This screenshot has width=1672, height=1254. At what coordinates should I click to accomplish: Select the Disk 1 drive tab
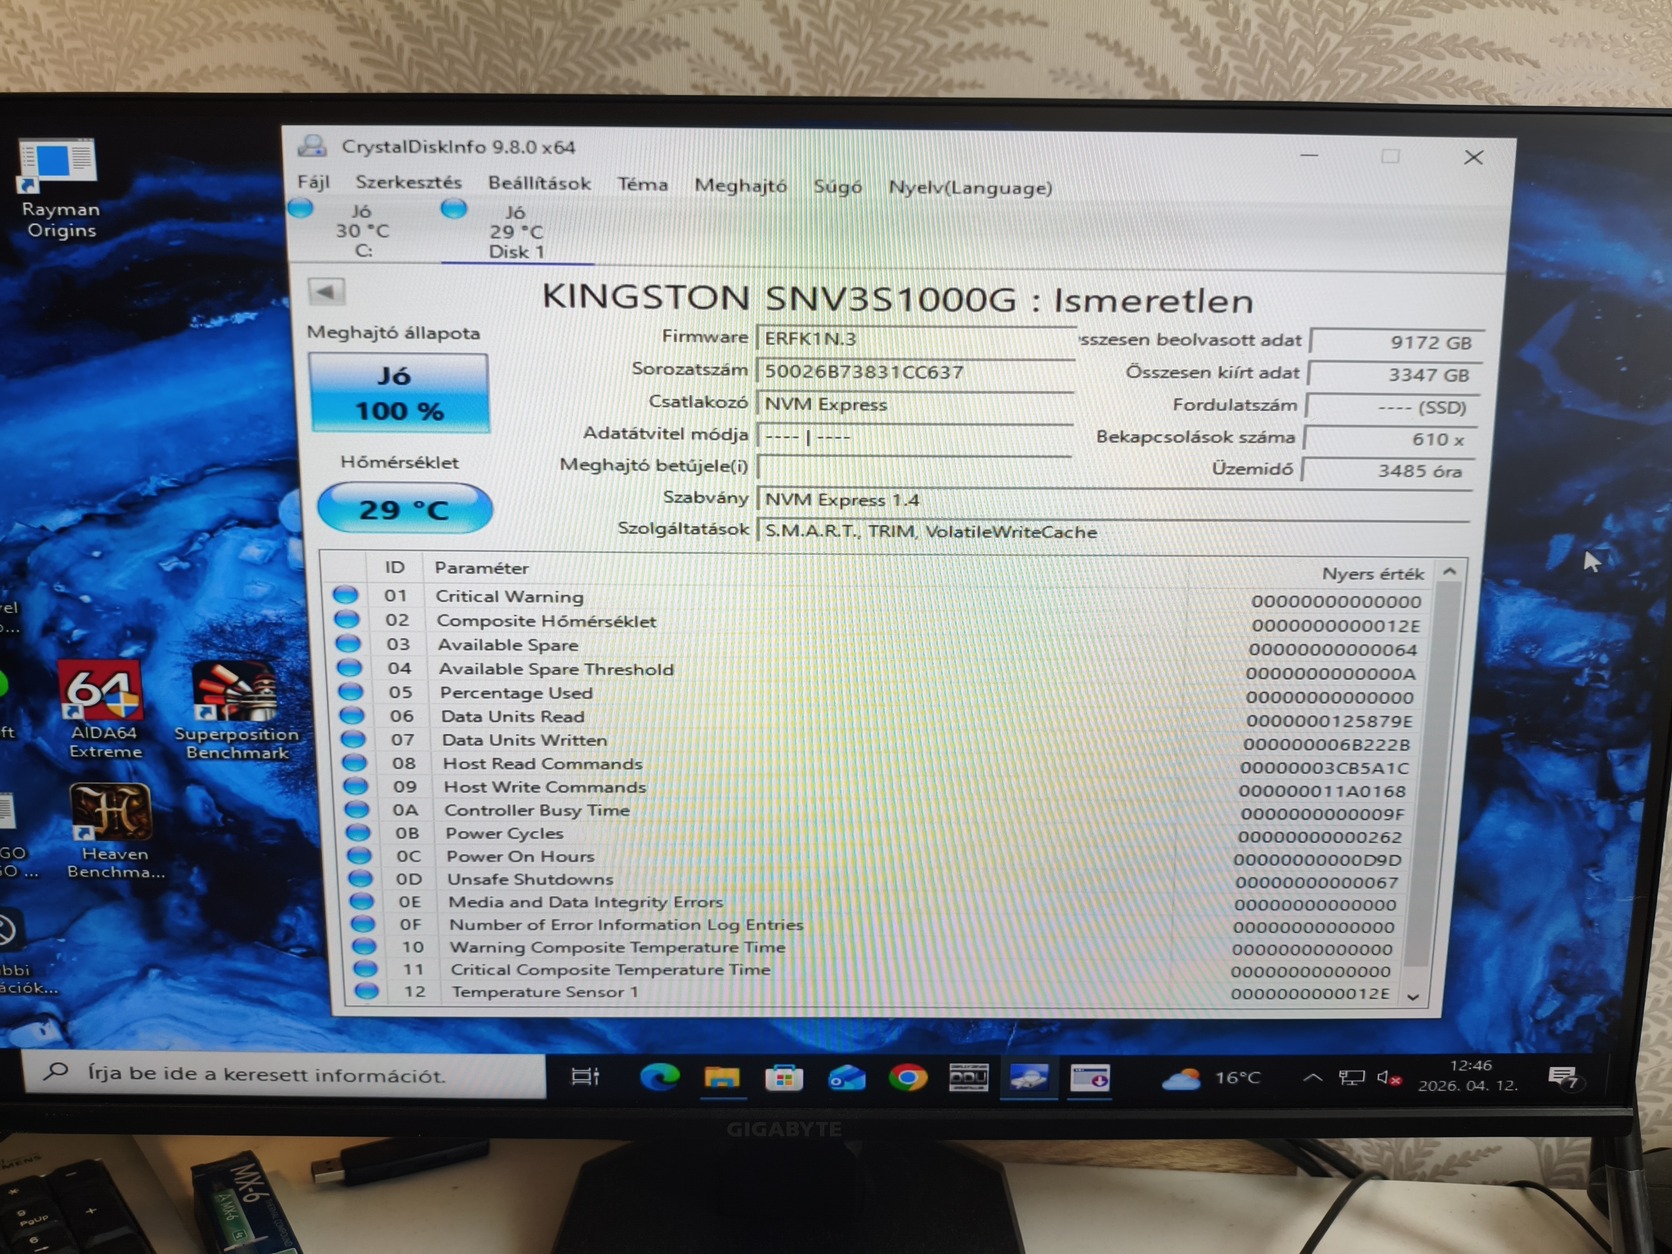pos(517,231)
